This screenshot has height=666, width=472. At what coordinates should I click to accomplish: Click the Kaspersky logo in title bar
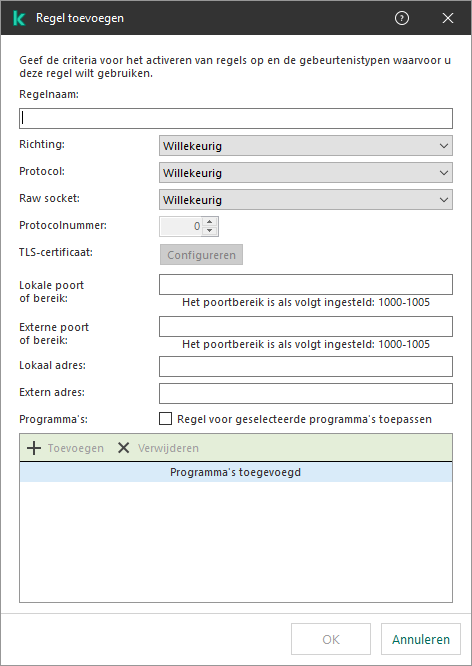coord(19,18)
